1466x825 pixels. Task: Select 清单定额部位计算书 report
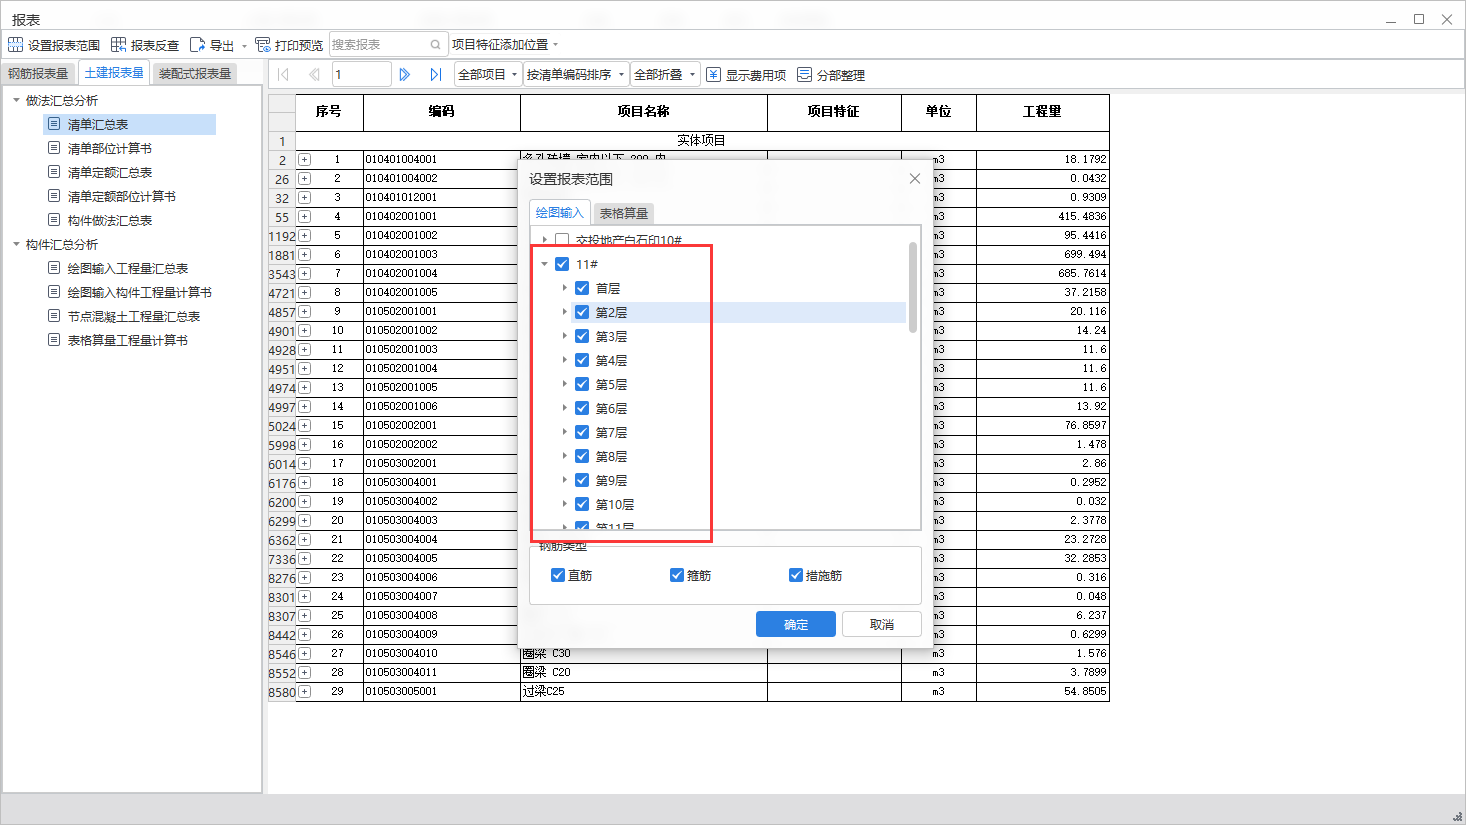(121, 196)
